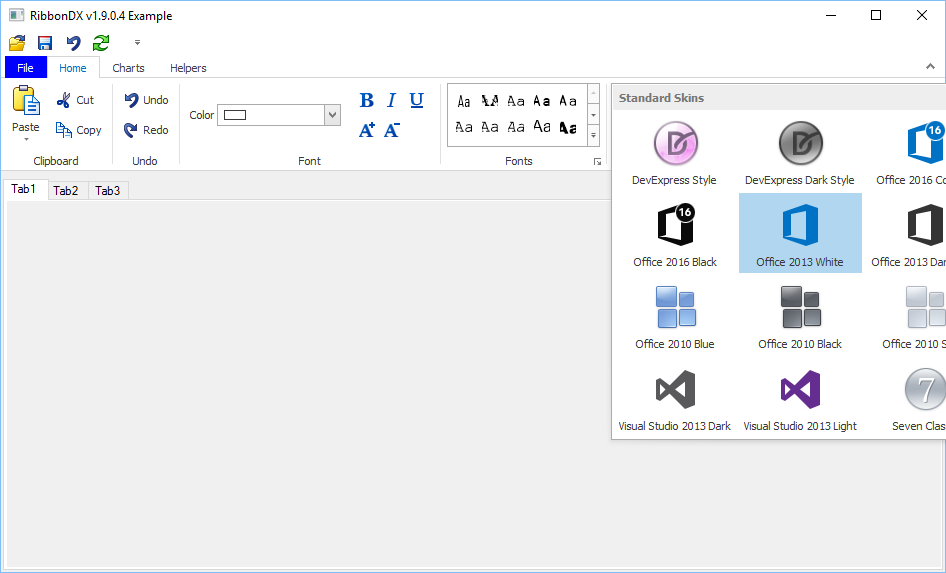Viewport: 946px width, 573px height.
Task: Choose the DevExpress Style skin
Action: pos(675,153)
